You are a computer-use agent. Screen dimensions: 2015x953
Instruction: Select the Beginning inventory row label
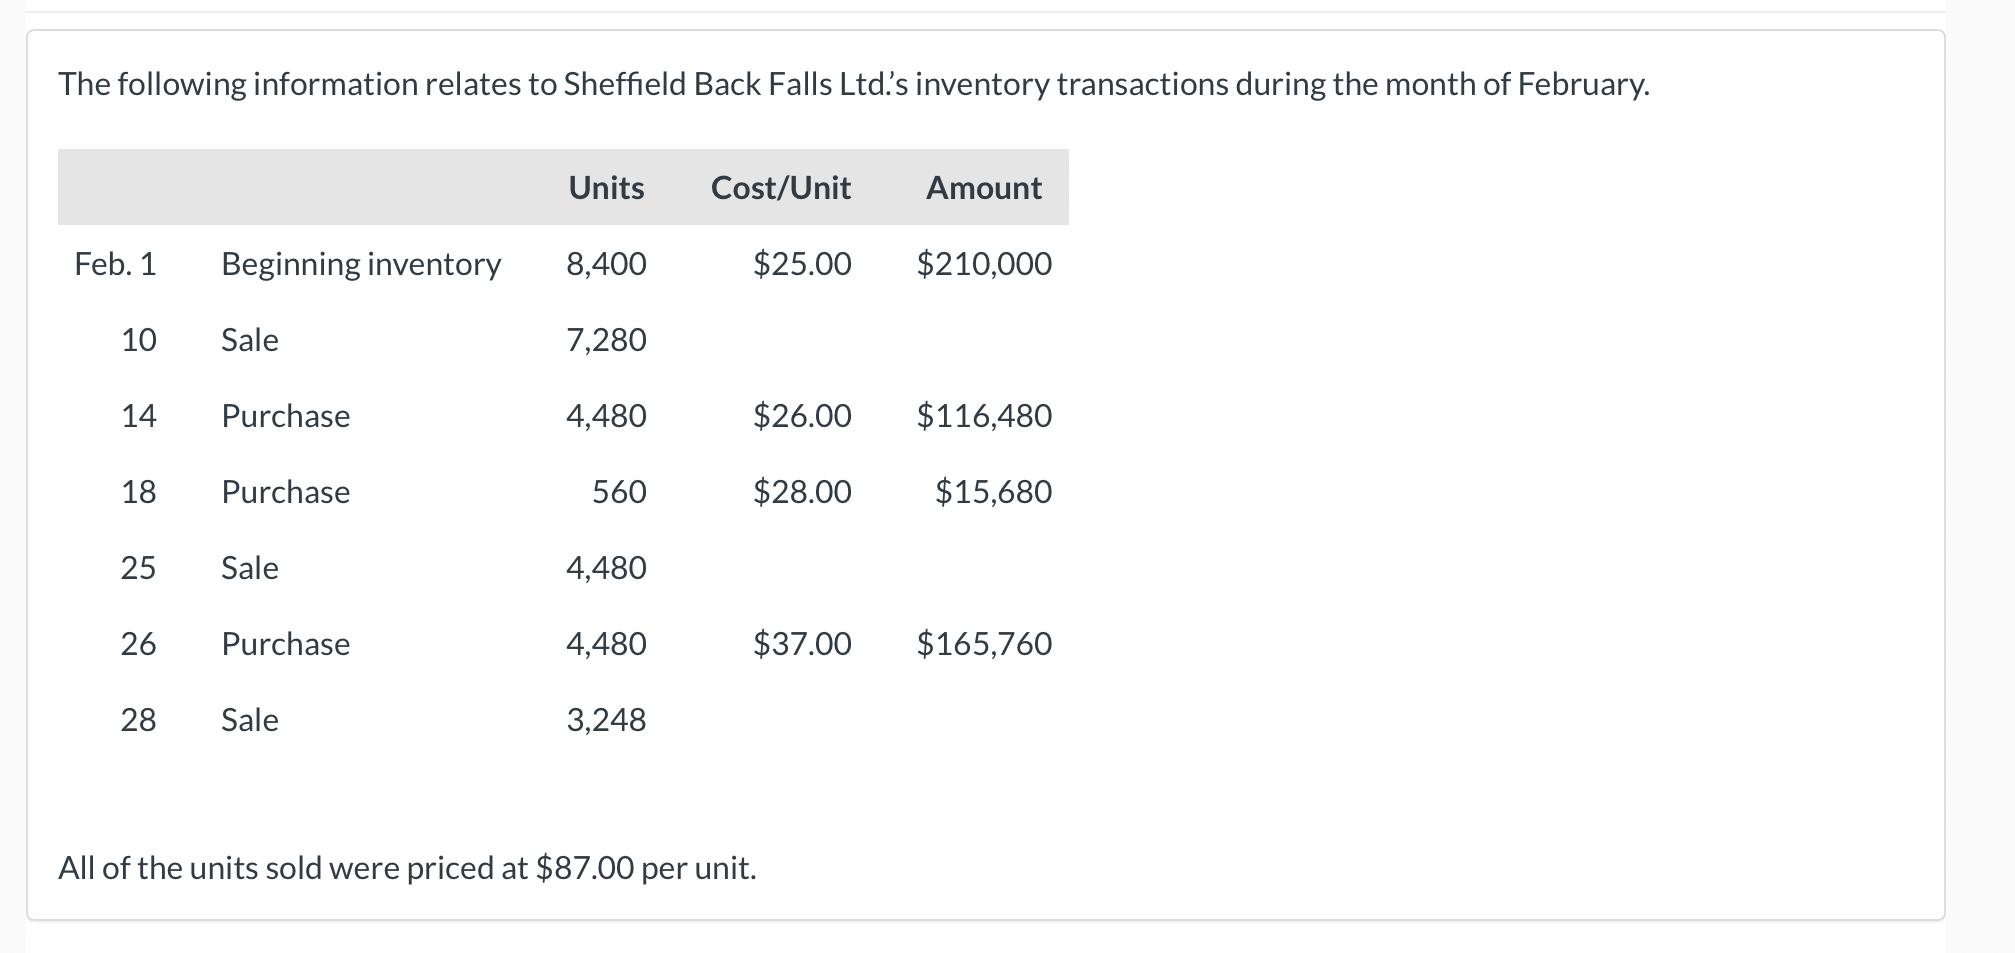(x=361, y=264)
